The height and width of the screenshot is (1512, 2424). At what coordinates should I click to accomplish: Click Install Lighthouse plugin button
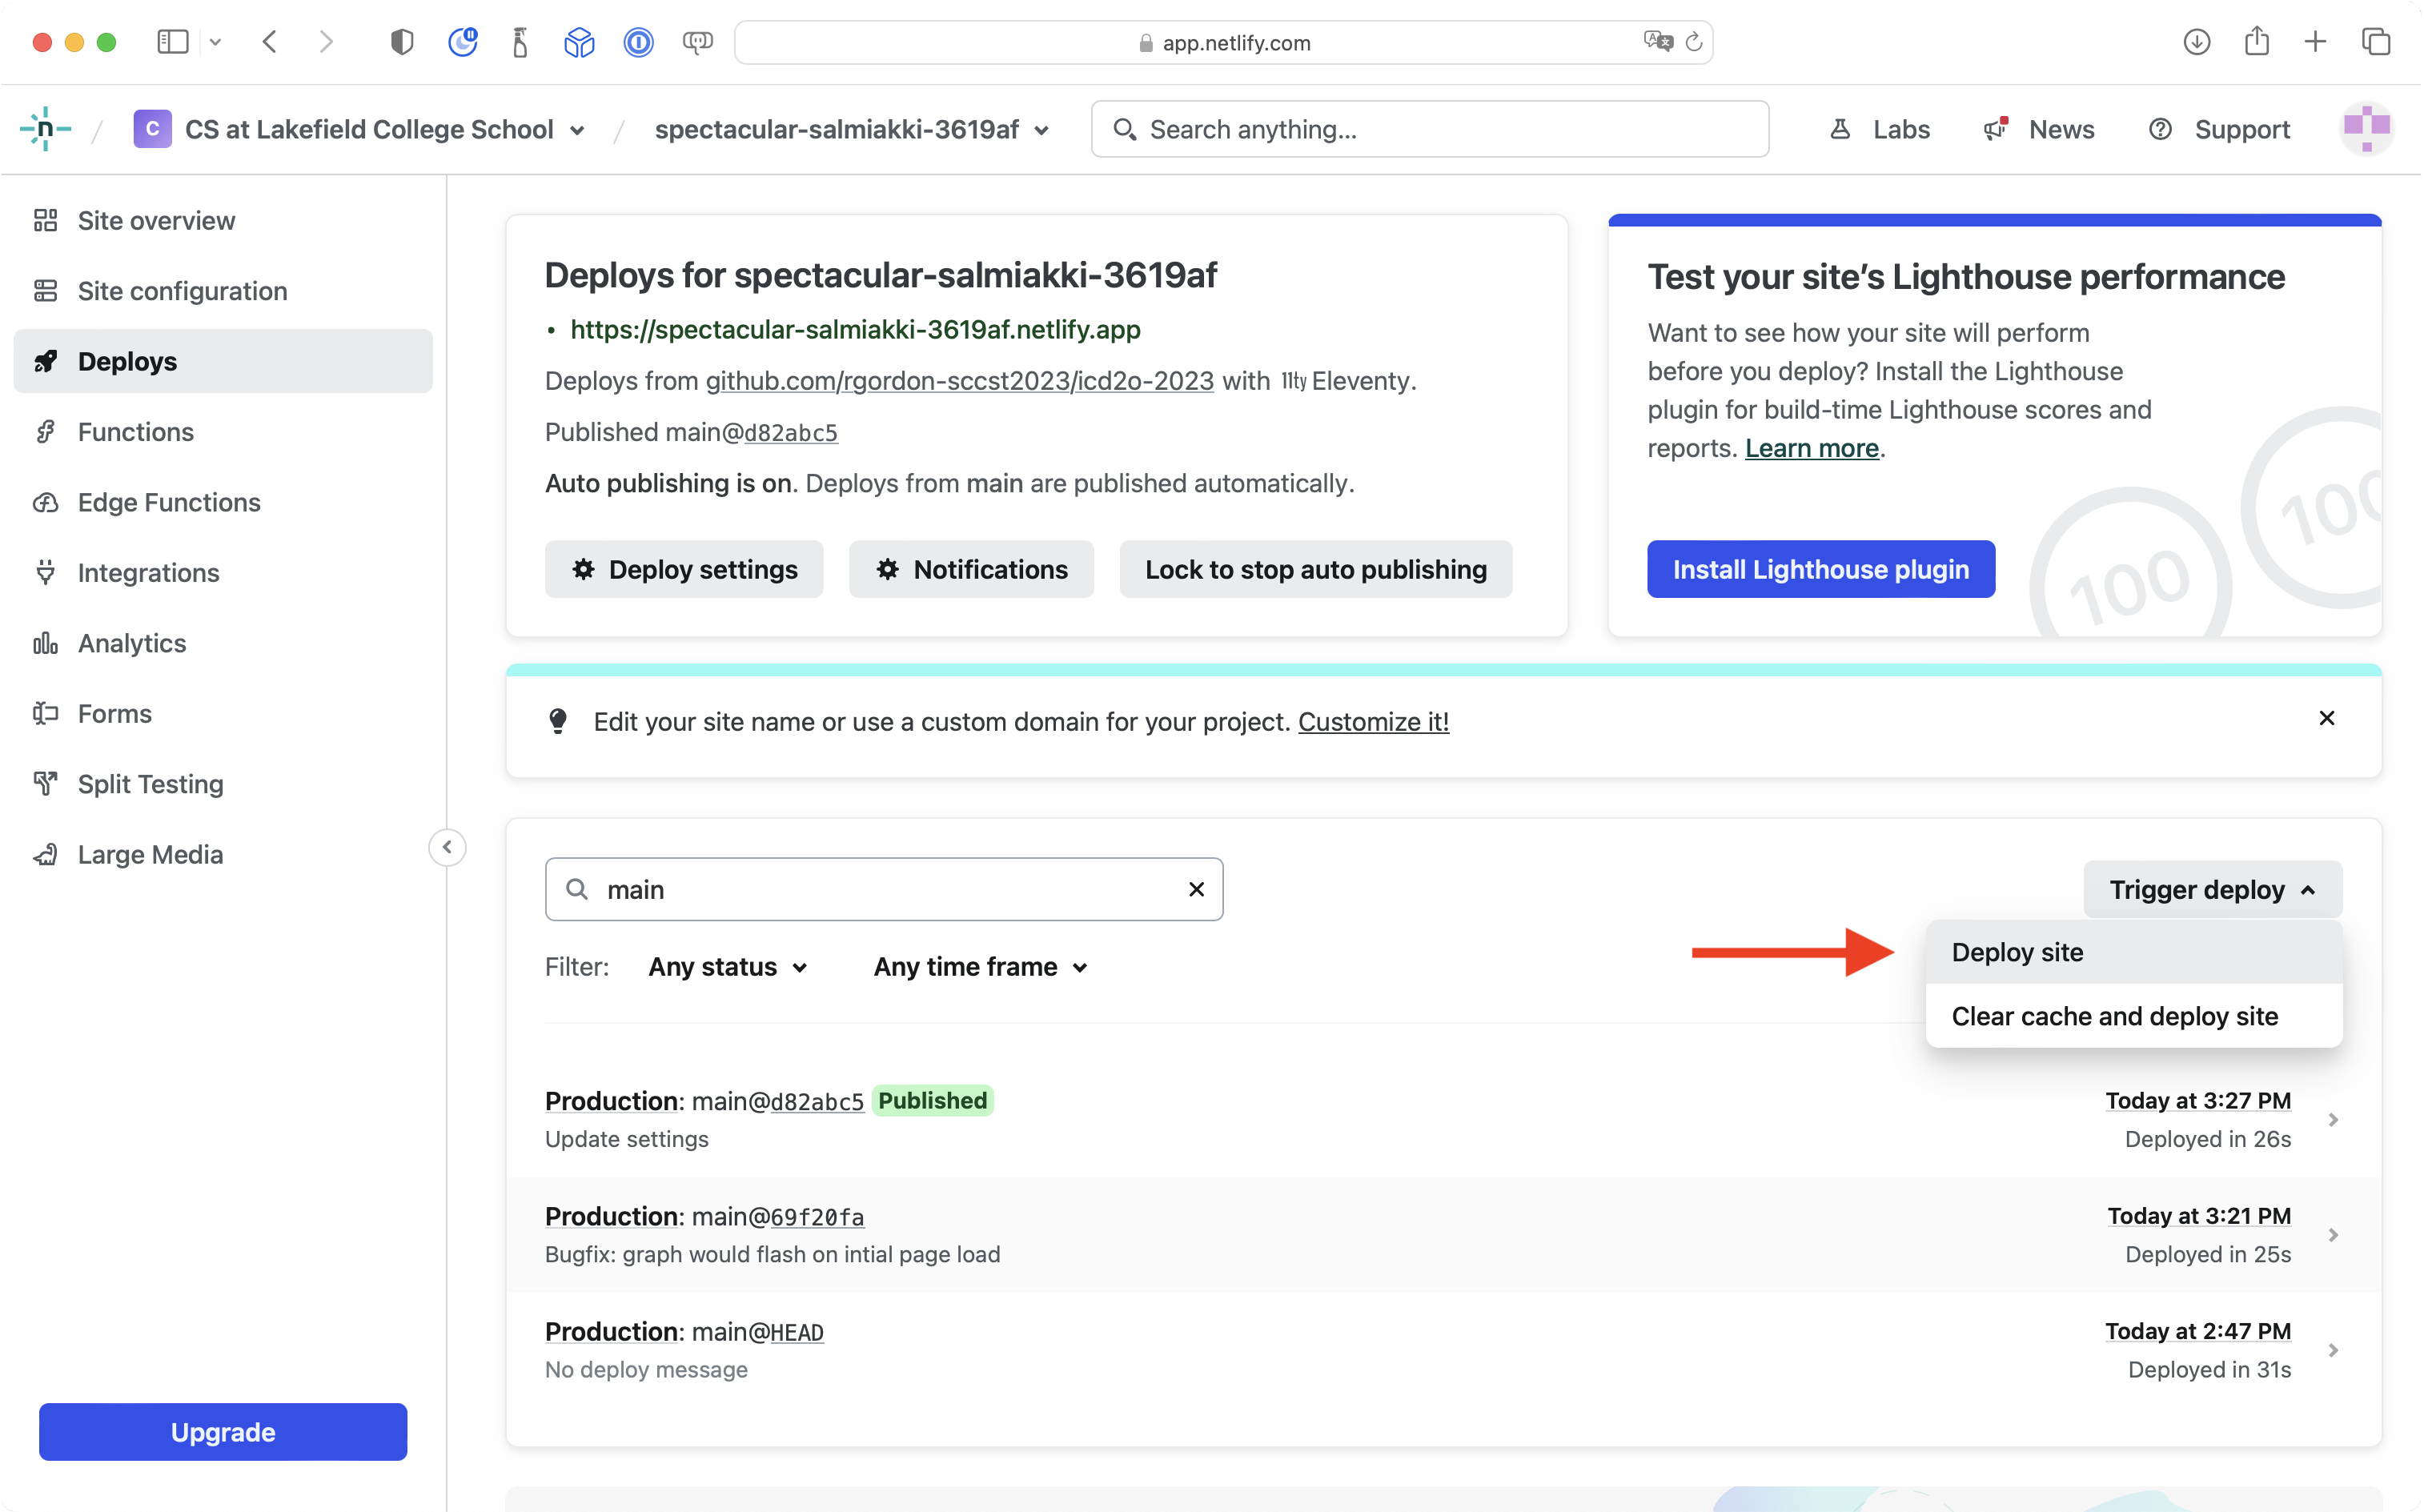(x=1821, y=569)
